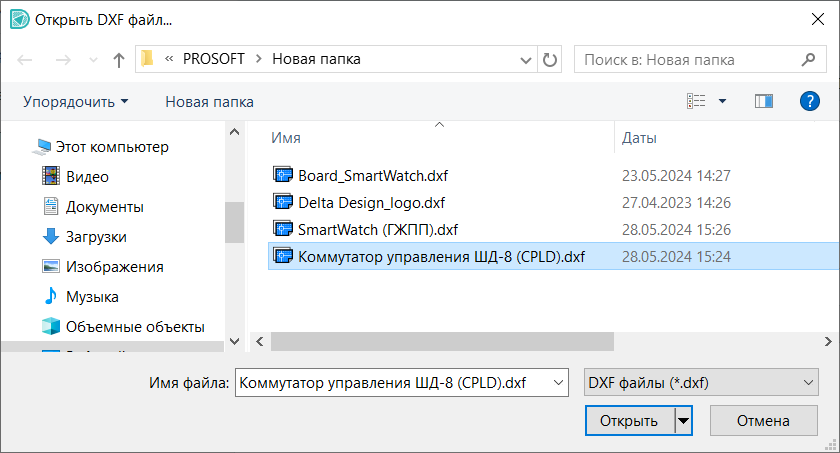This screenshot has width=840, height=453.
Task: Expand the Открыть button split arrow
Action: click(x=685, y=421)
